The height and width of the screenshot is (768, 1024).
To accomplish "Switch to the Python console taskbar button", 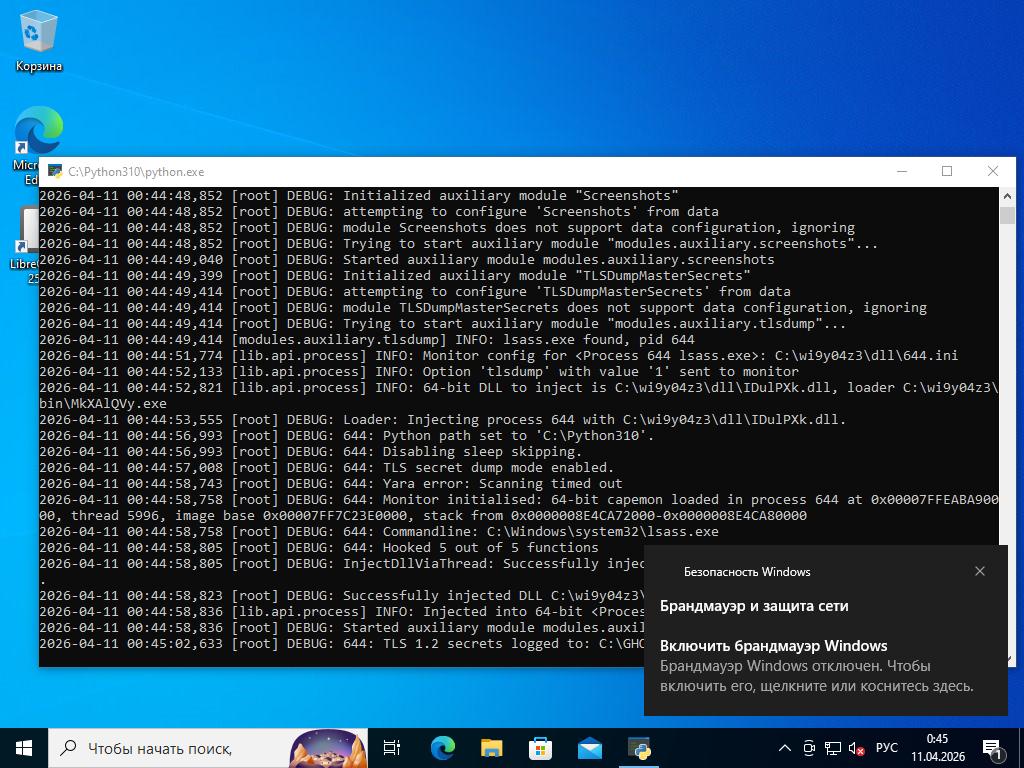I will (639, 748).
